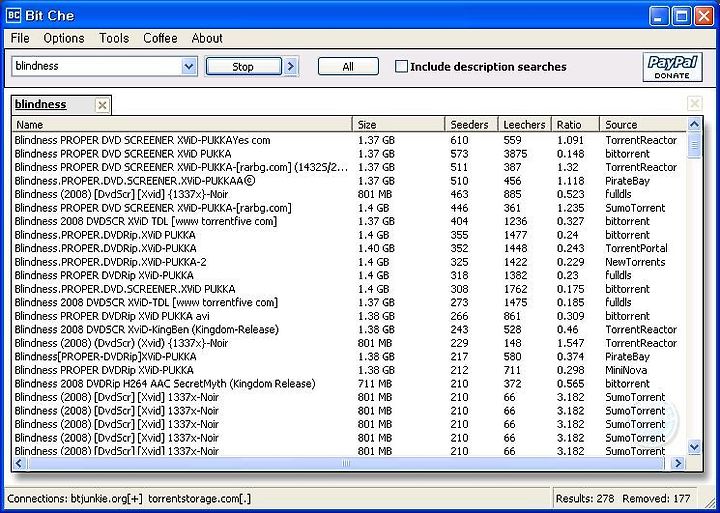Click the vertical scrollbar thumb
720x513 pixels.
click(x=694, y=145)
